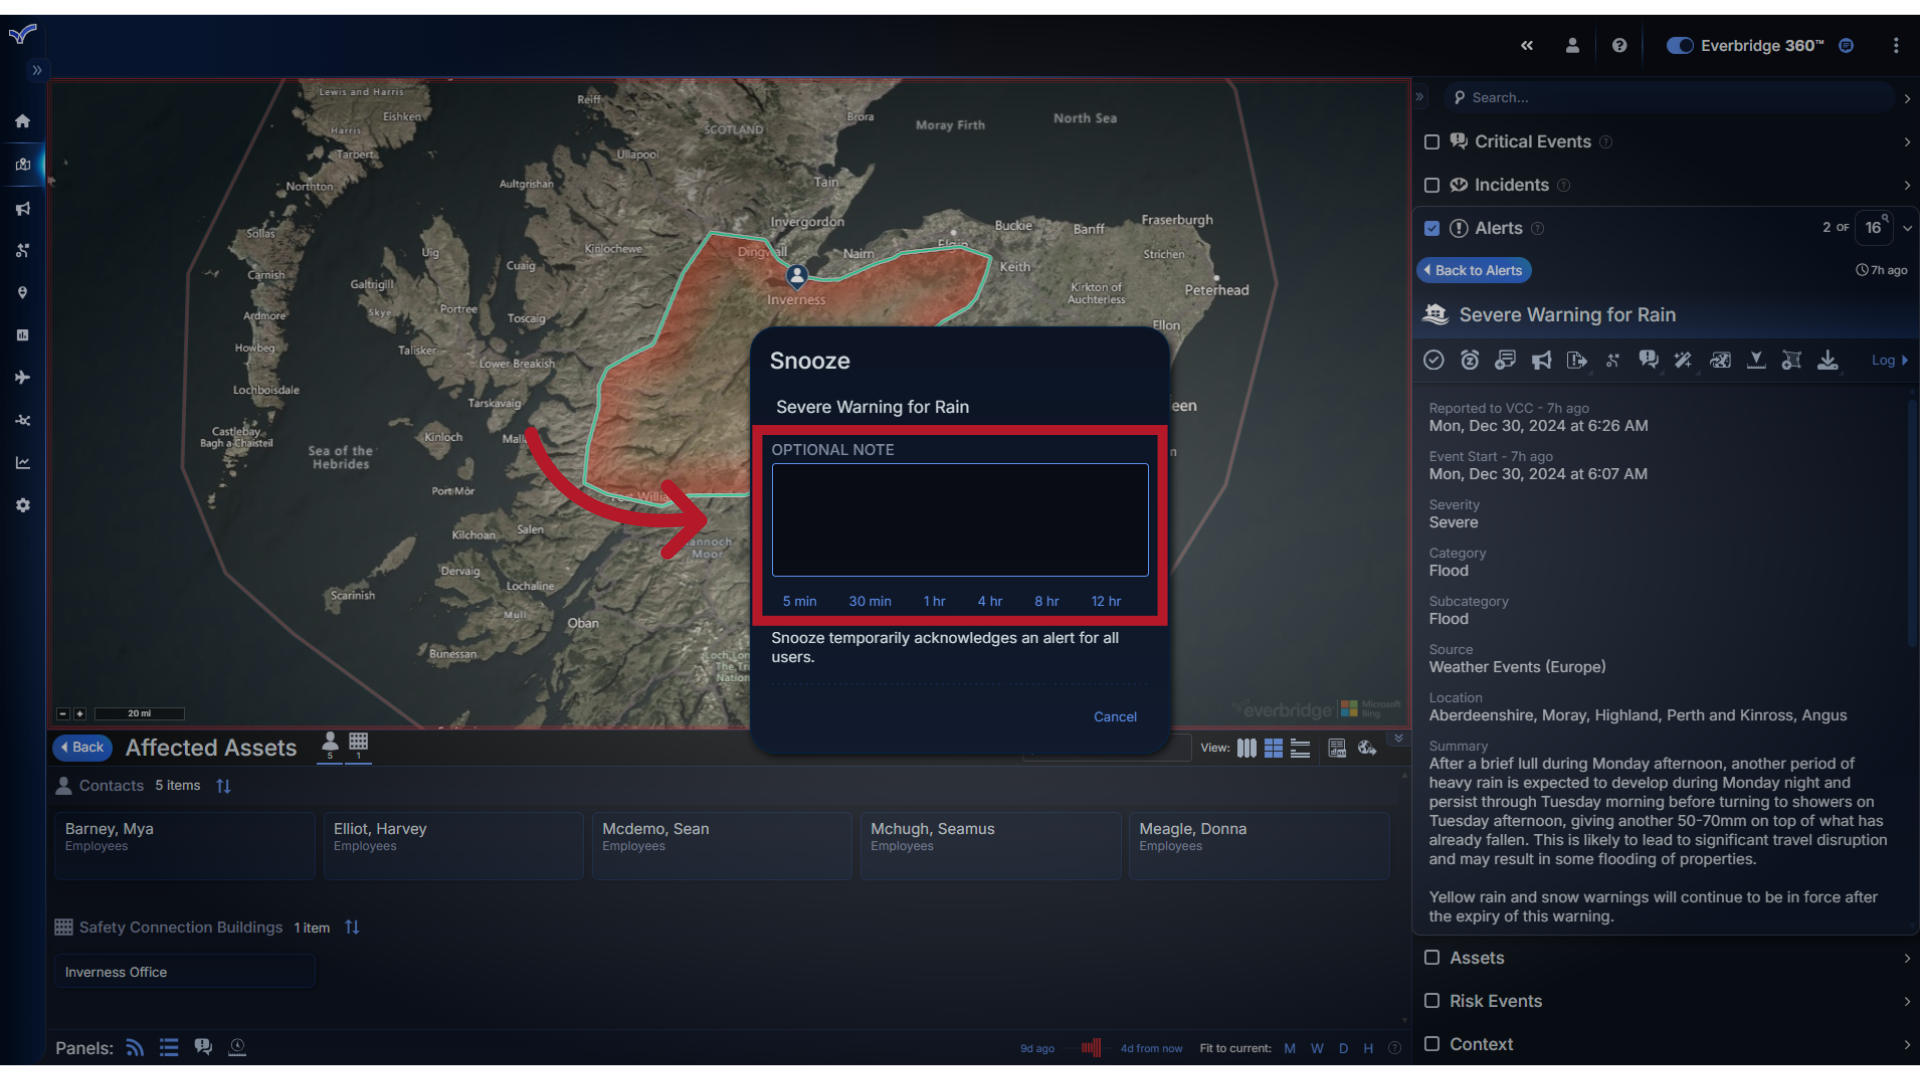
Task: Expand the Assets section arrow
Action: coord(1907,958)
